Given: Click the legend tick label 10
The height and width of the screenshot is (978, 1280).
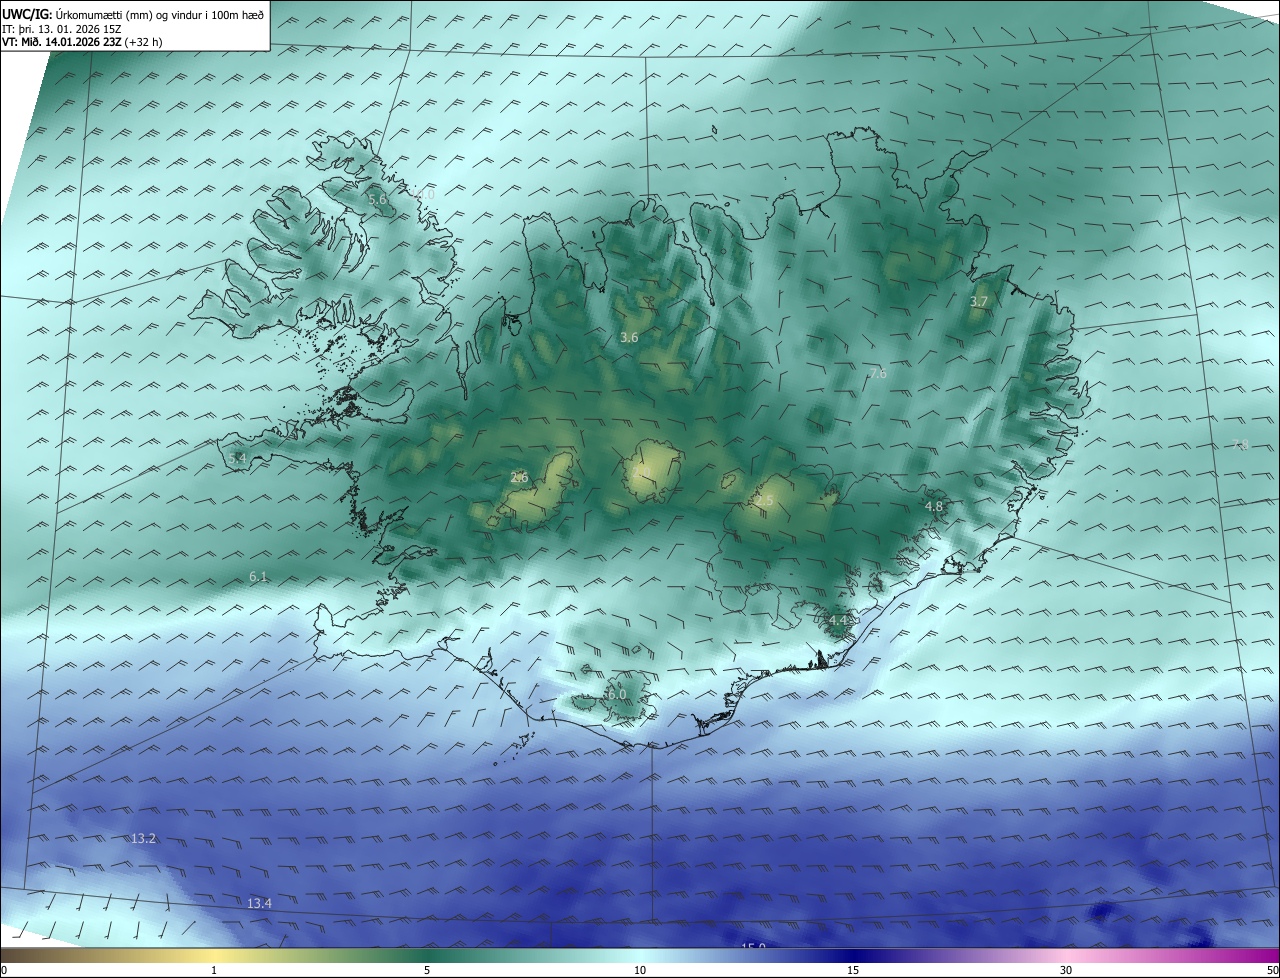Looking at the screenshot, I should click(x=640, y=970).
